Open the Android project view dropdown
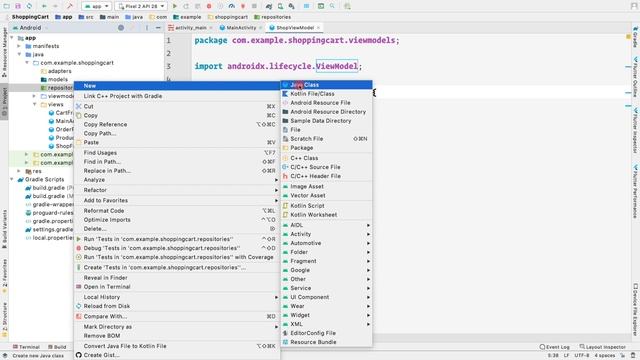The height and width of the screenshot is (360, 640). [x=30, y=28]
